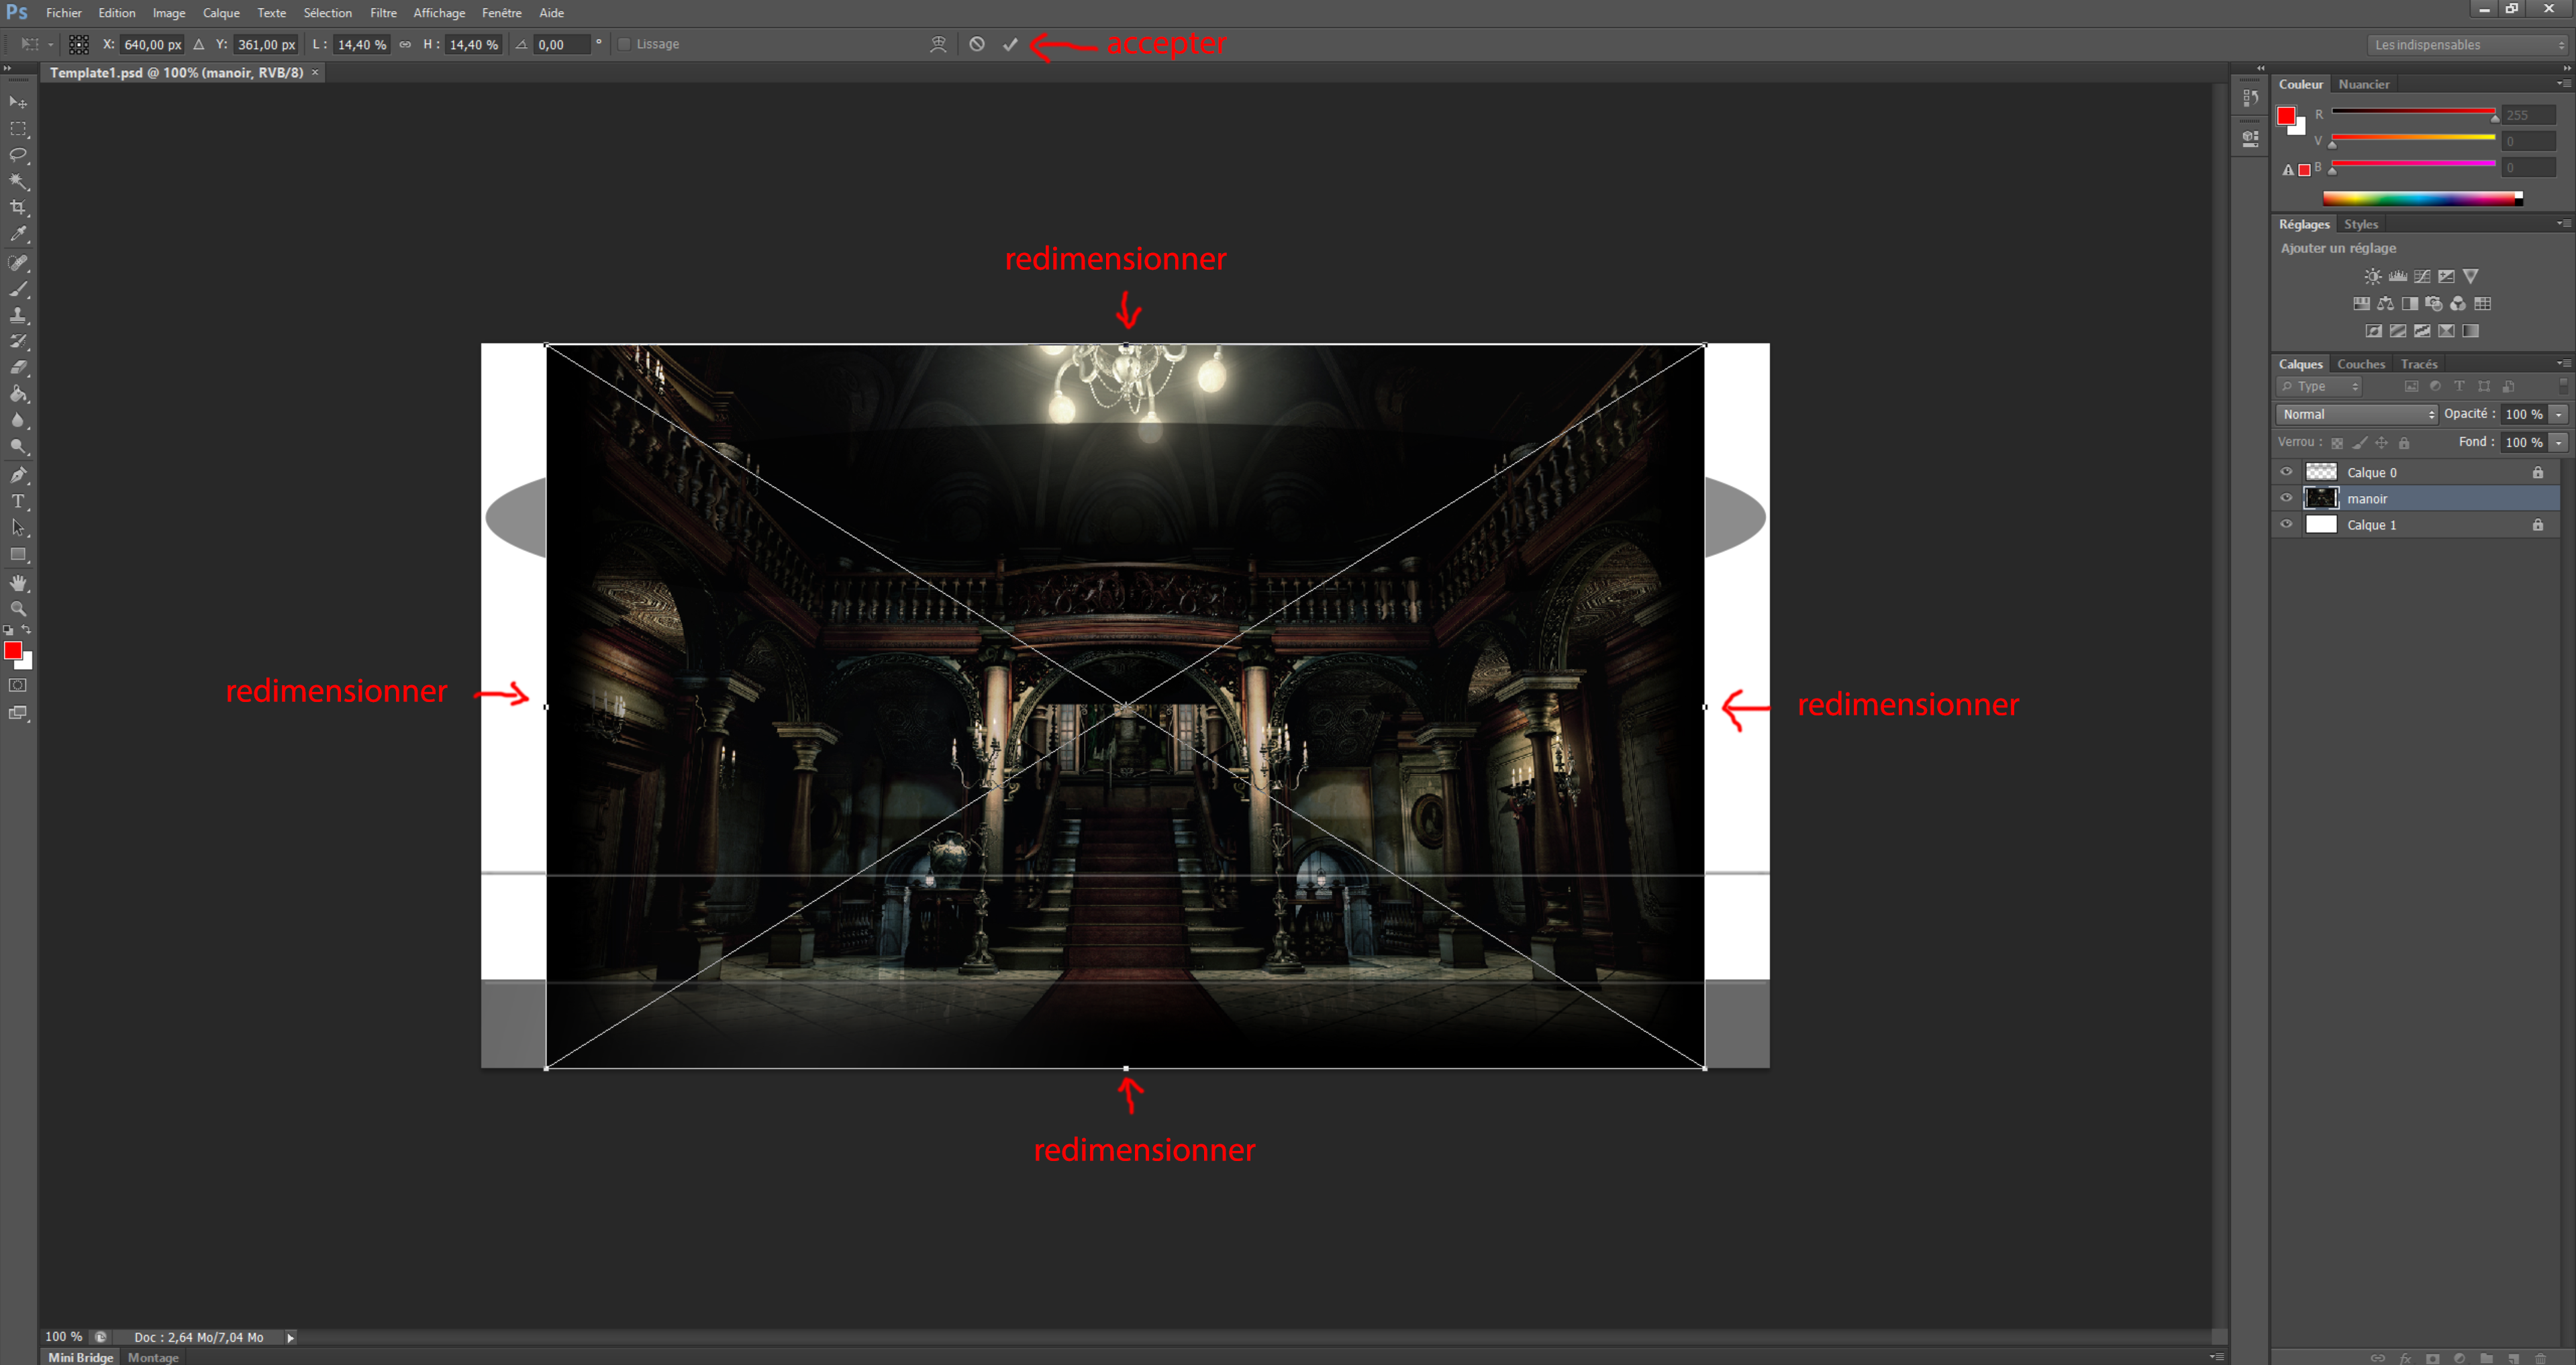Screen dimensions: 2576x1365
Task: Open the Fond slider dropdown arrow
Action: [2558, 442]
